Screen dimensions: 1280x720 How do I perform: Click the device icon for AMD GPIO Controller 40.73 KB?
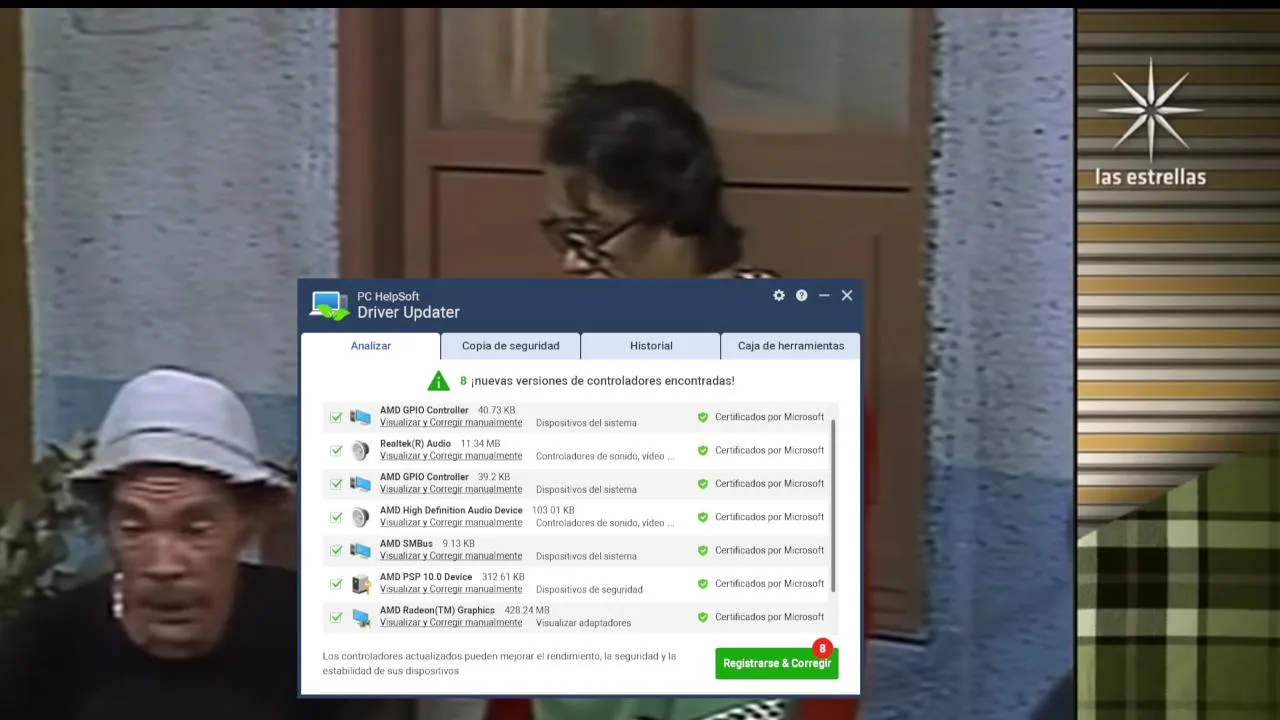pyautogui.click(x=360, y=417)
